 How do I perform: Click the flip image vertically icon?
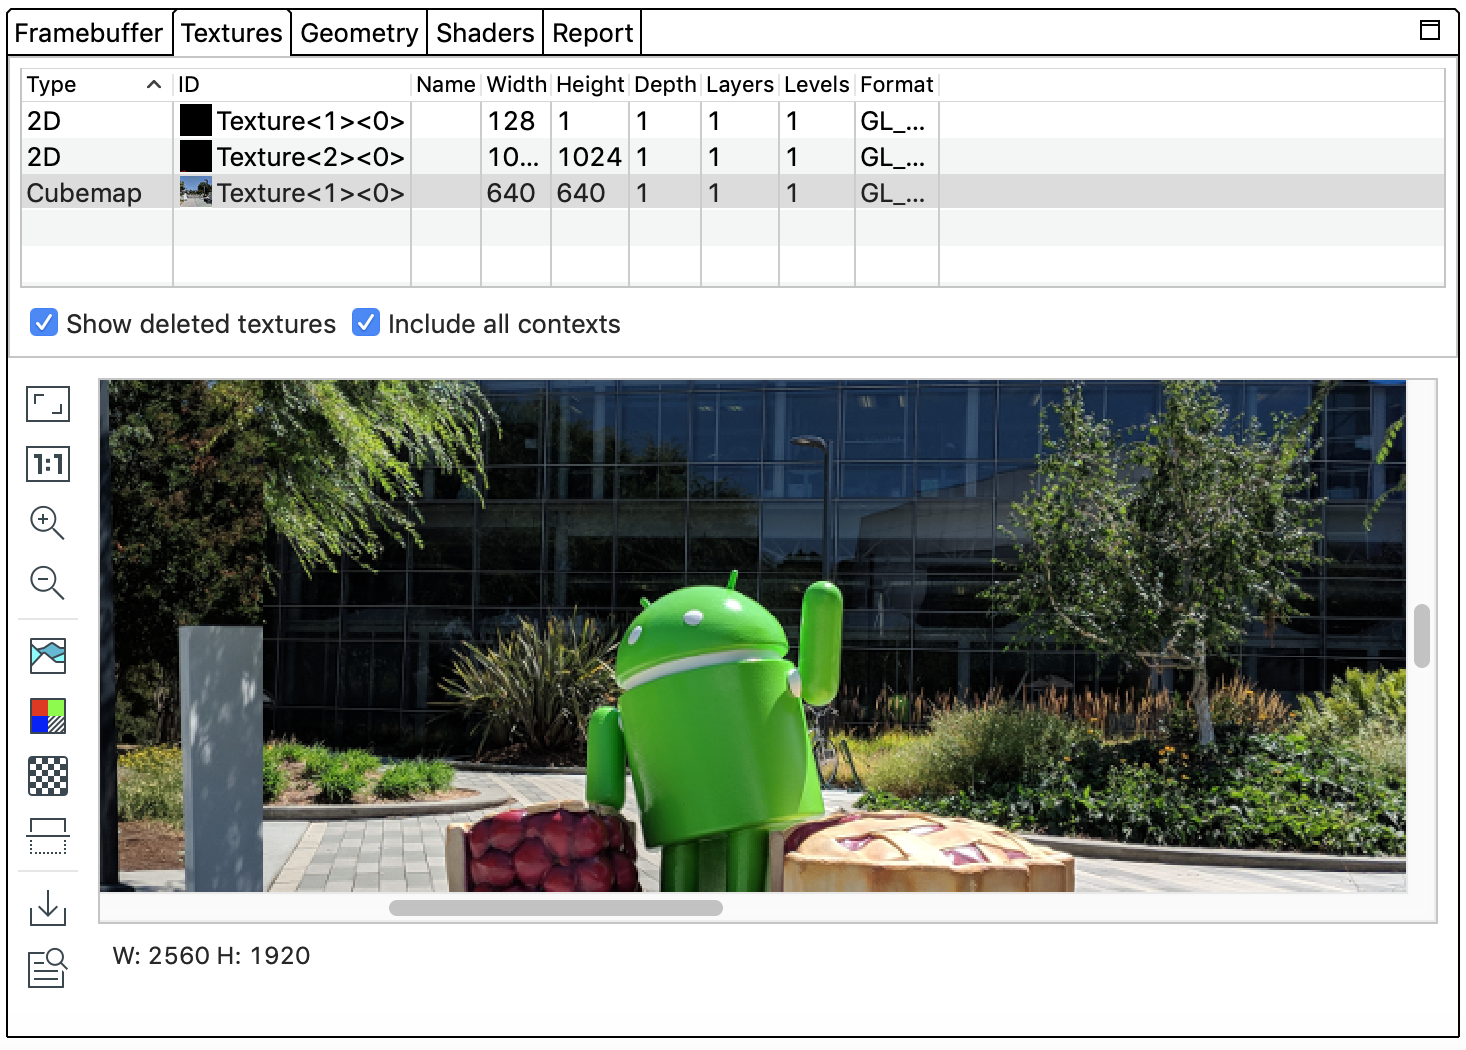(x=48, y=836)
